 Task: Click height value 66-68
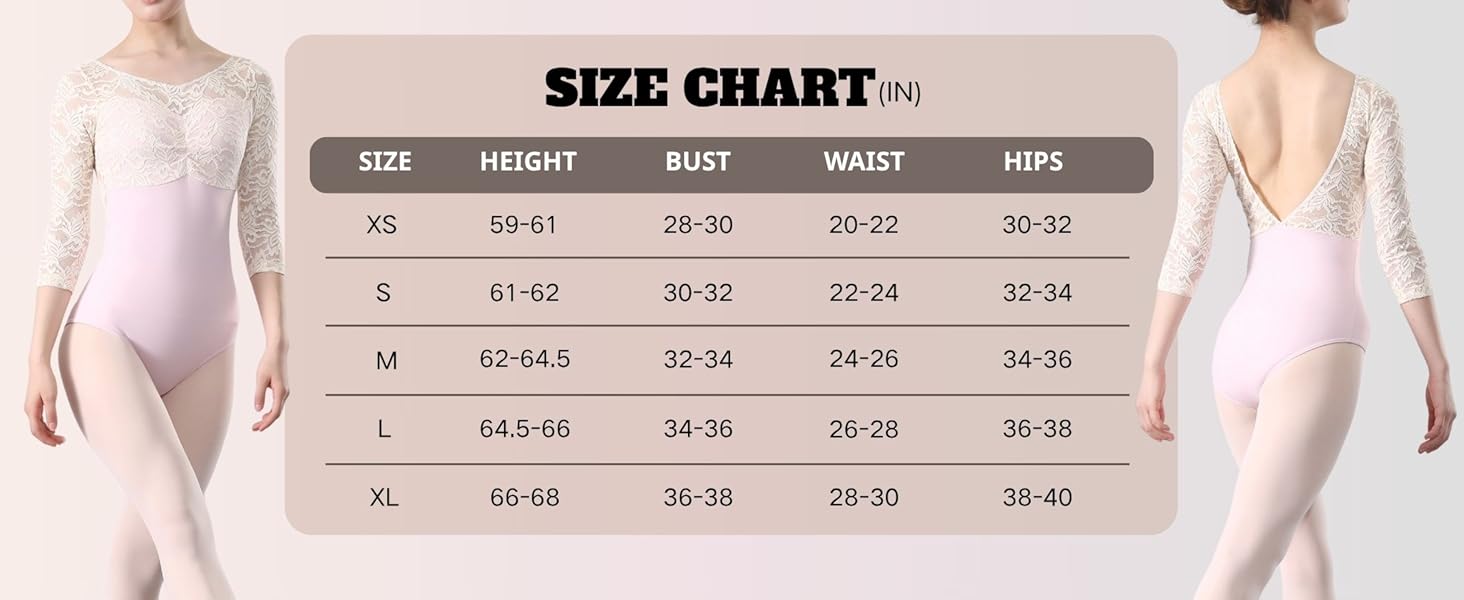(525, 497)
